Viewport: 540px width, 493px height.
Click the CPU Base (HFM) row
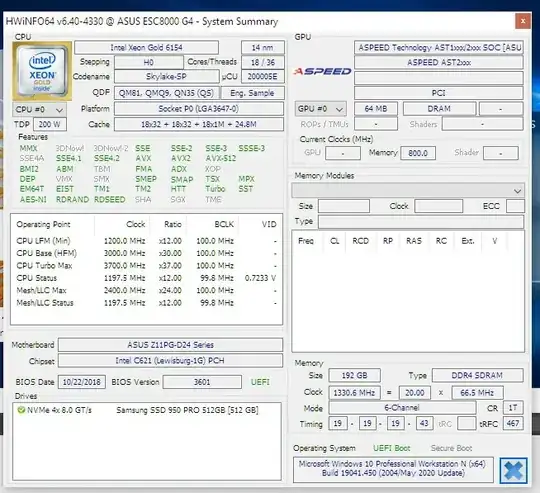point(146,253)
